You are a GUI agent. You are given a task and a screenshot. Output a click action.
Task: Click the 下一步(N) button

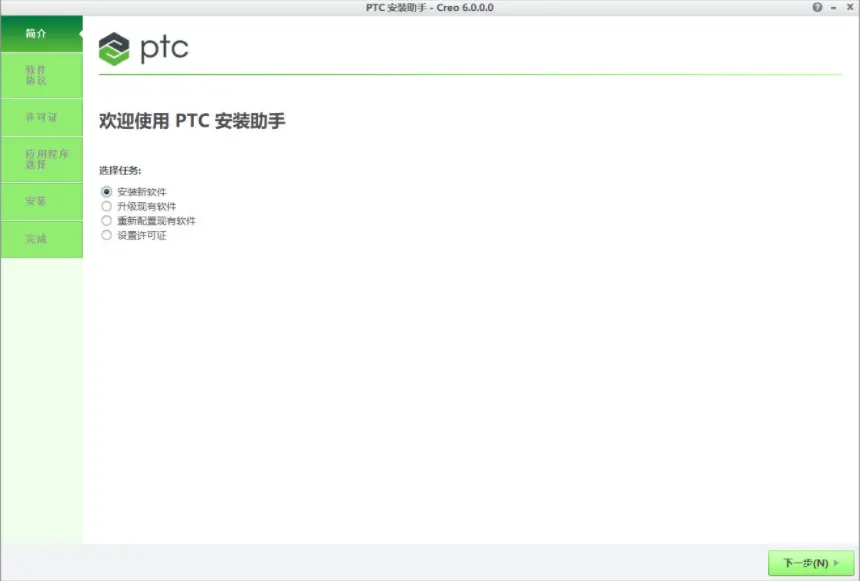tap(811, 563)
